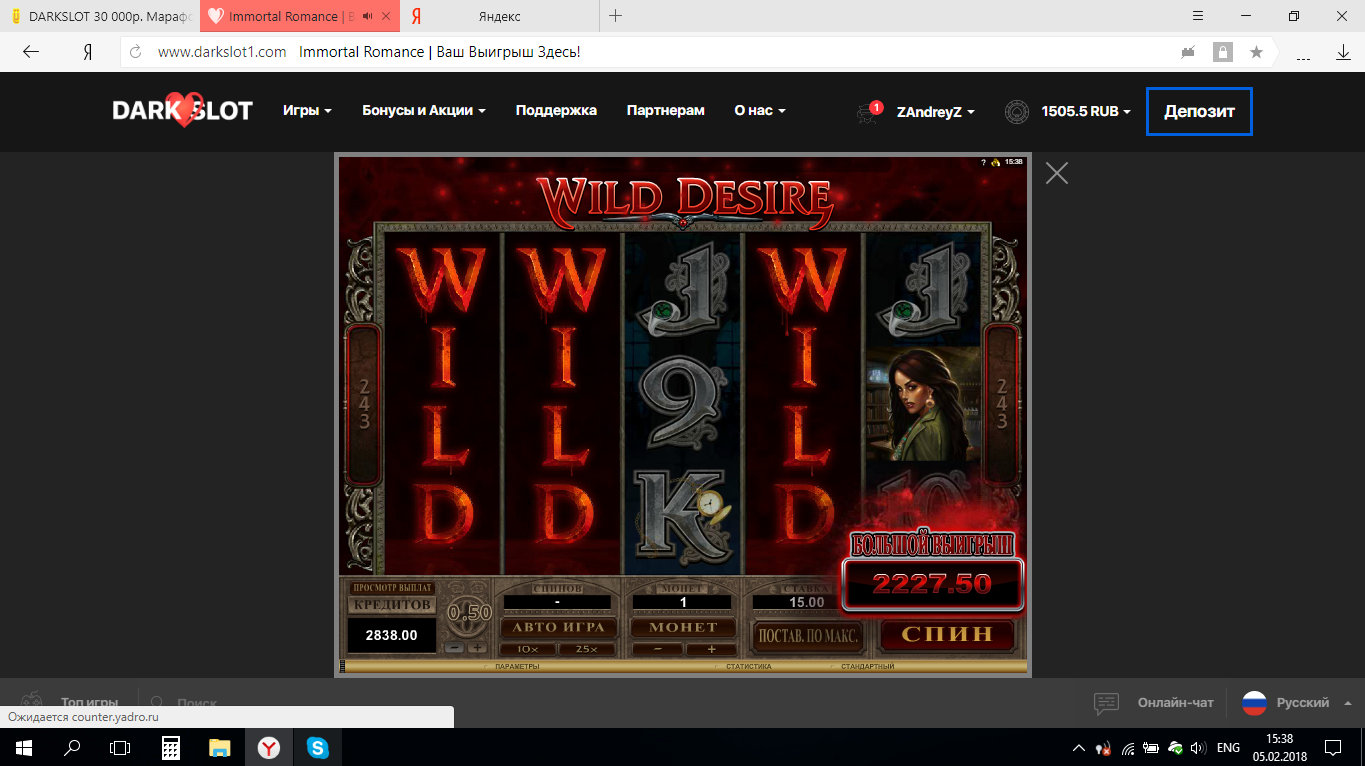Open Calculator from the taskbar
The height and width of the screenshot is (766, 1365).
coord(170,747)
